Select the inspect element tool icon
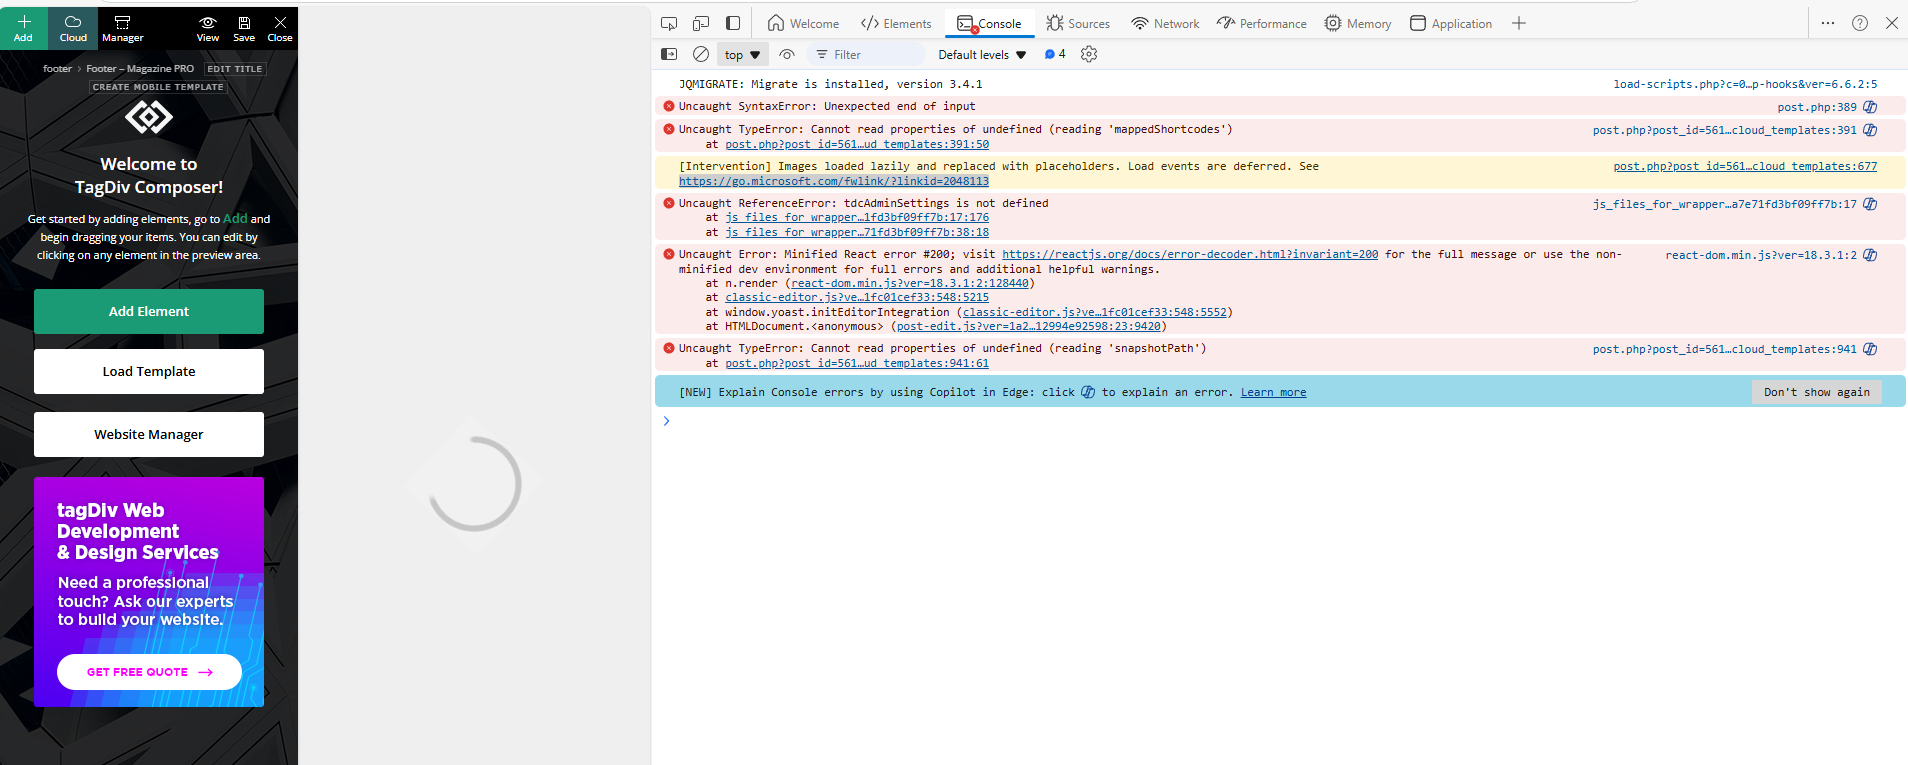This screenshot has height=765, width=1908. (669, 23)
